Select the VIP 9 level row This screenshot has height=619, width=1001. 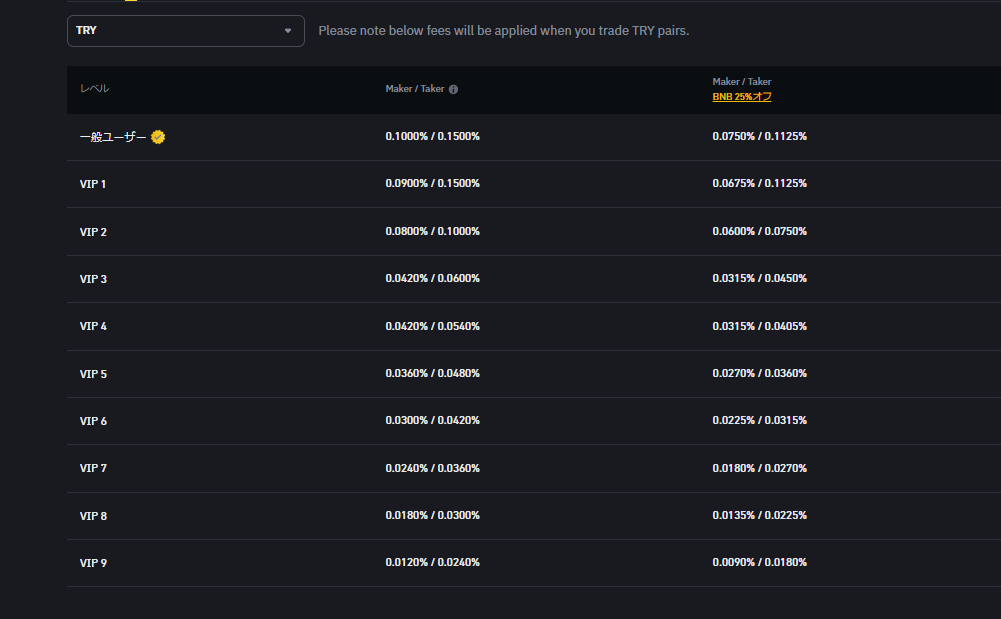tap(93, 563)
